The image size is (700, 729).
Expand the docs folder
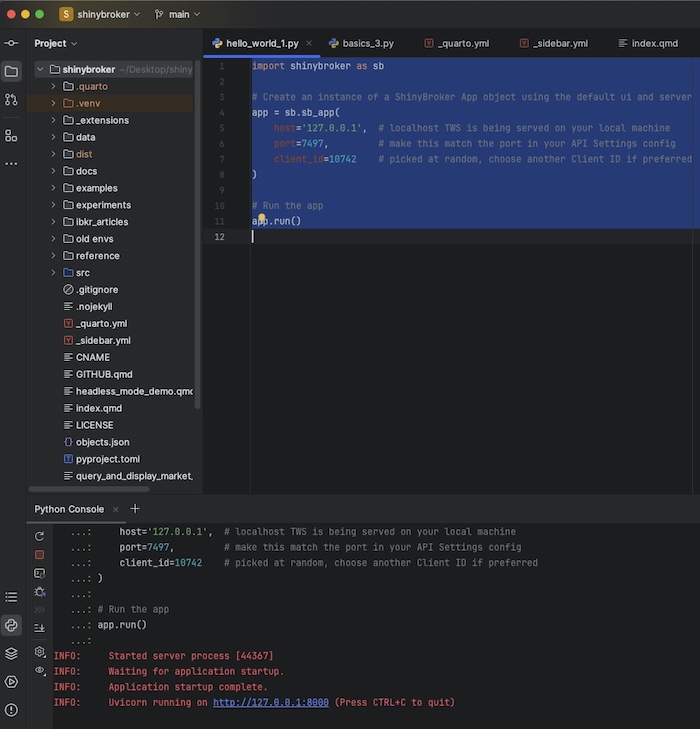point(53,171)
